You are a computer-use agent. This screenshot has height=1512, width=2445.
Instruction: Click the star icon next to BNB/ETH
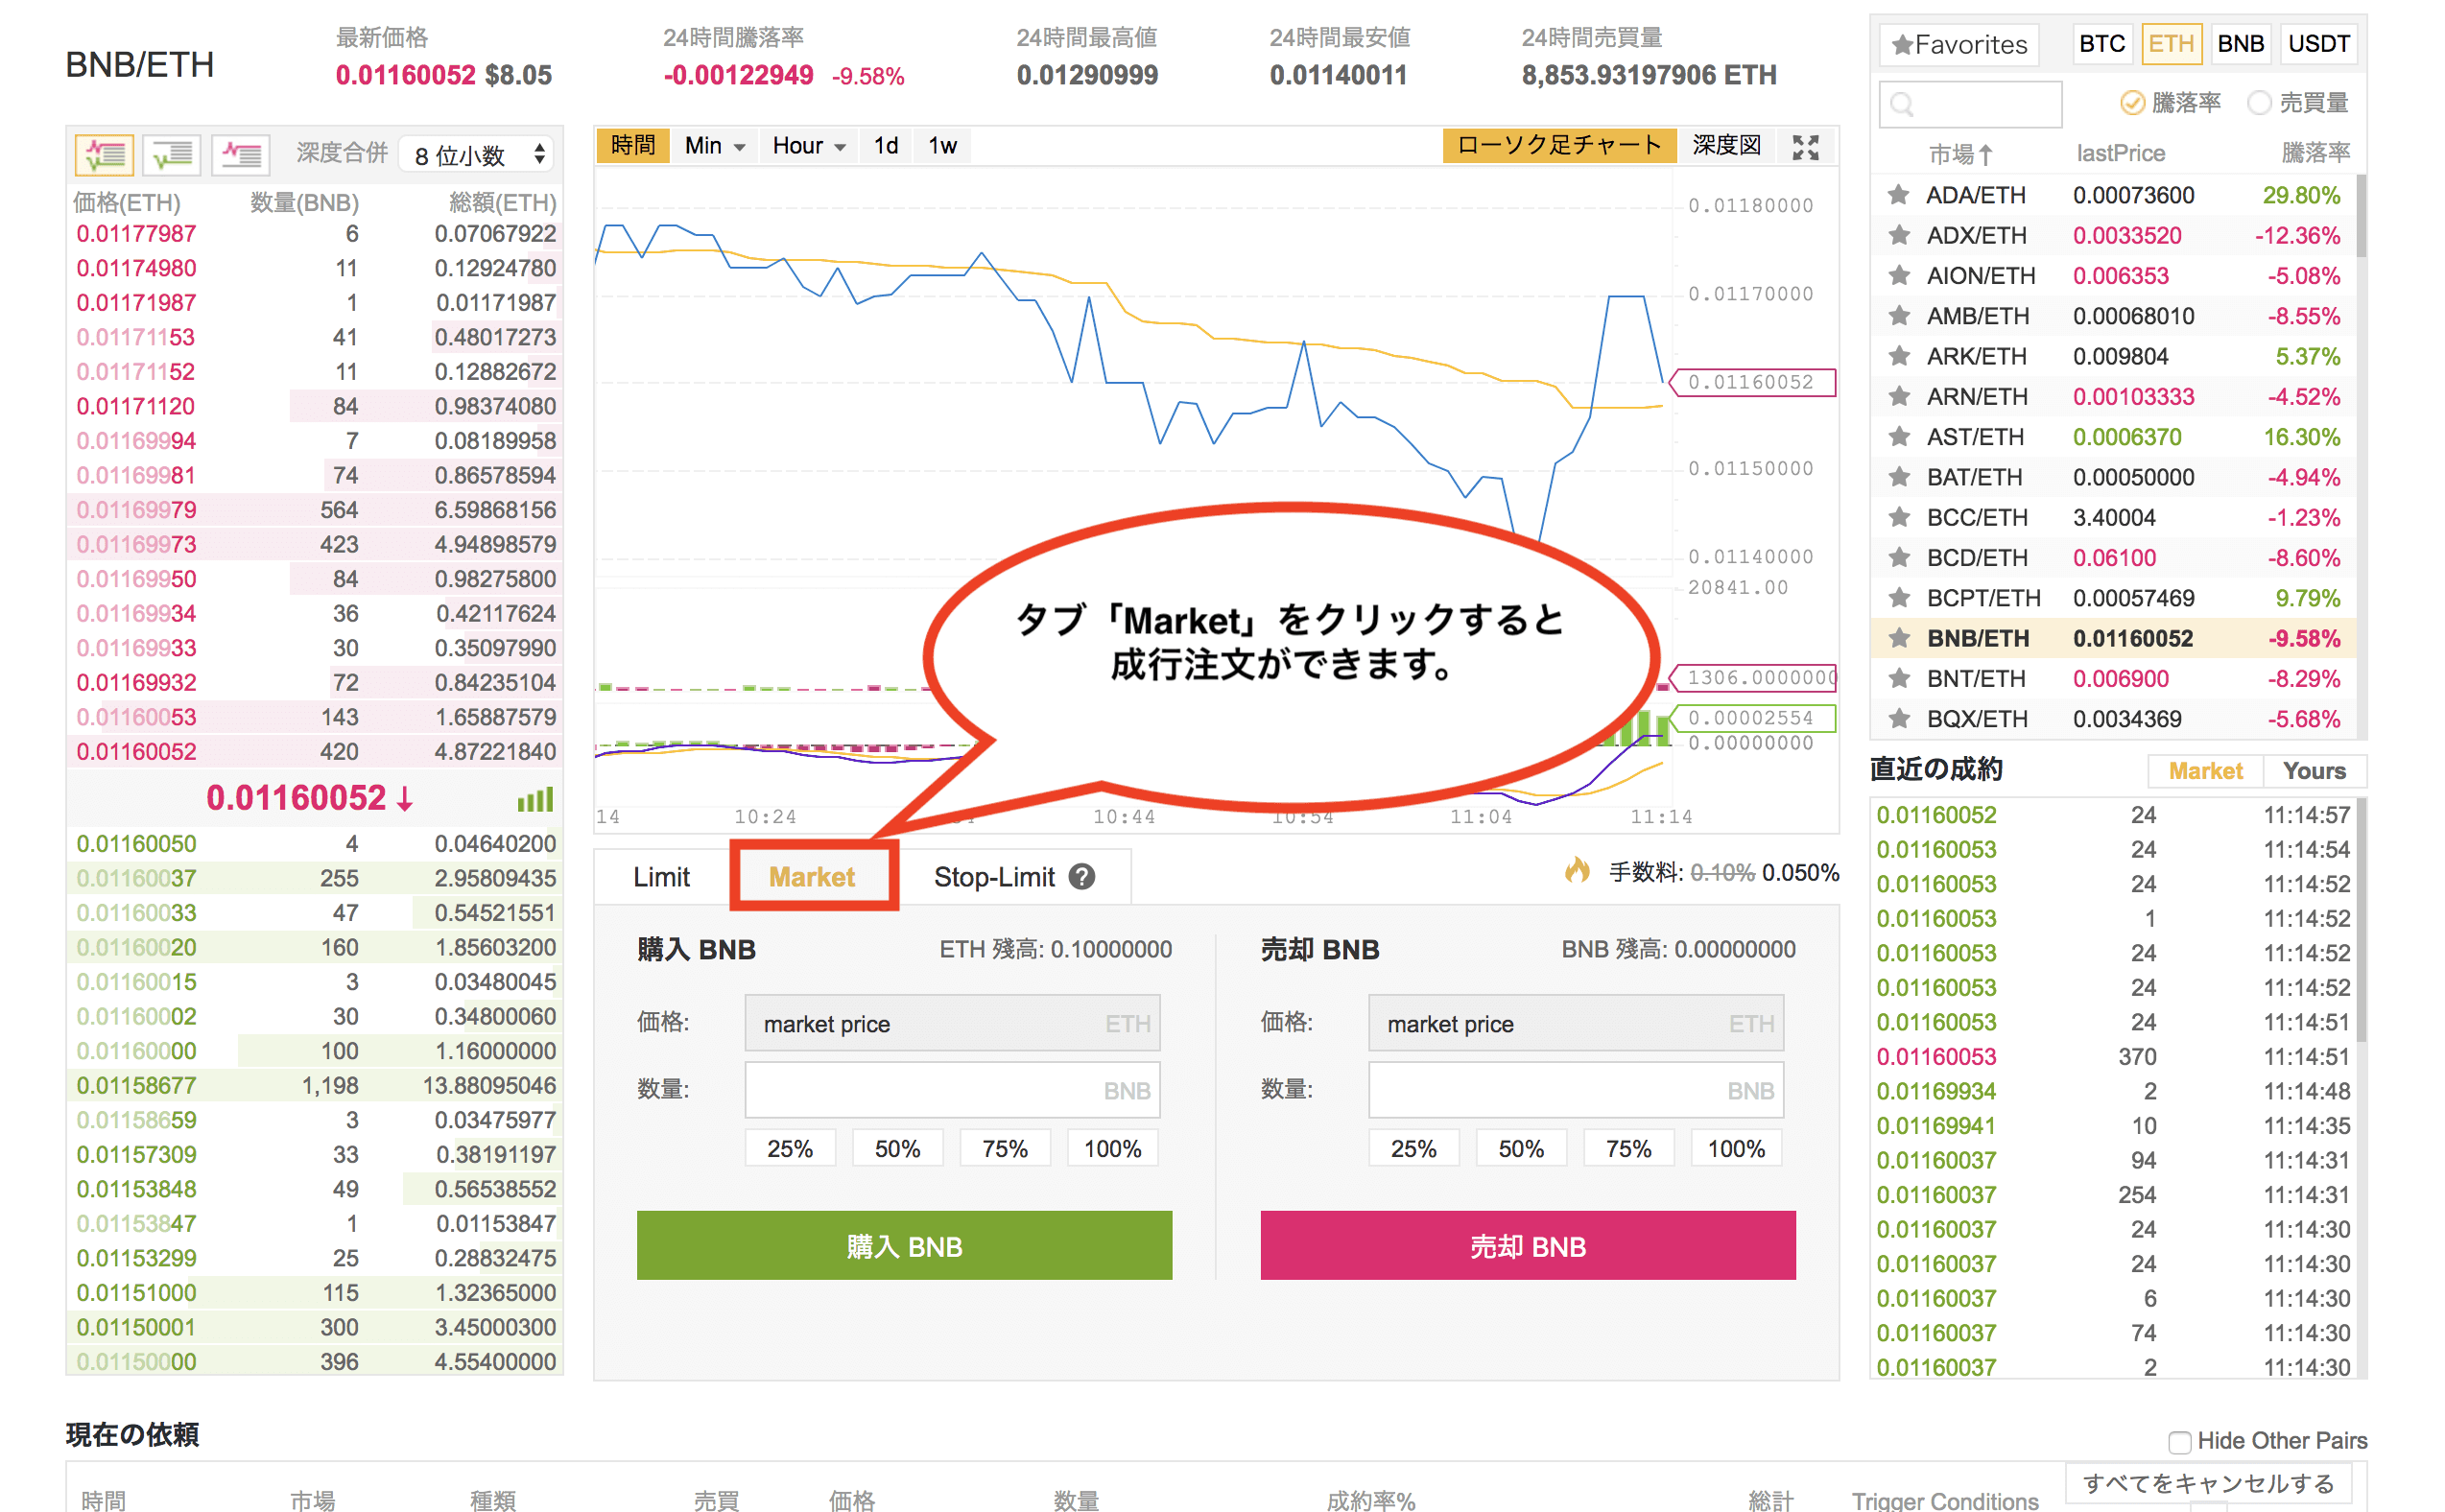tap(1898, 638)
